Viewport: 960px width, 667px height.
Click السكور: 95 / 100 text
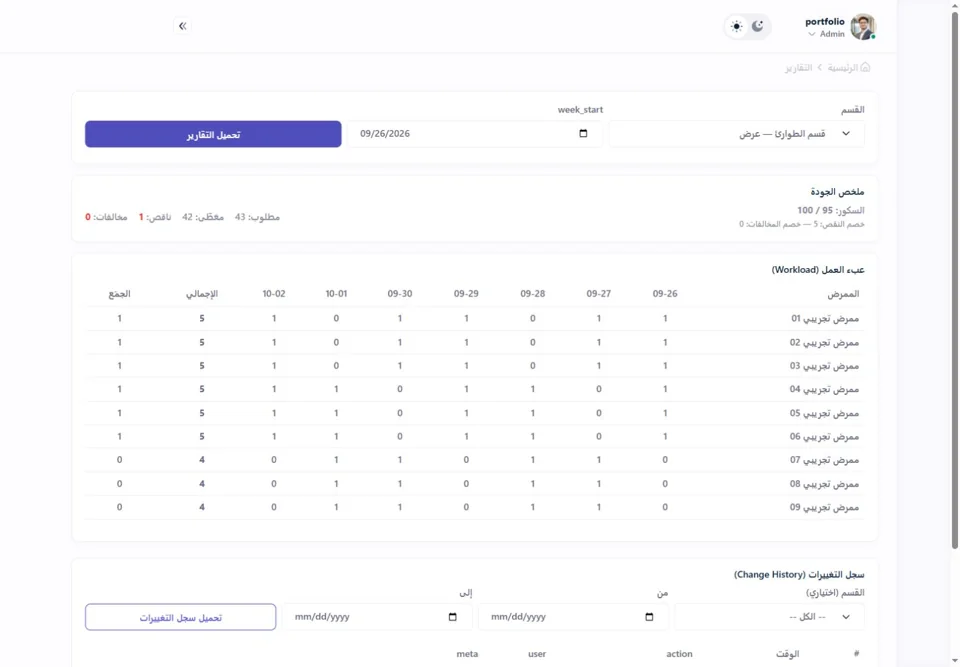pyautogui.click(x=831, y=210)
